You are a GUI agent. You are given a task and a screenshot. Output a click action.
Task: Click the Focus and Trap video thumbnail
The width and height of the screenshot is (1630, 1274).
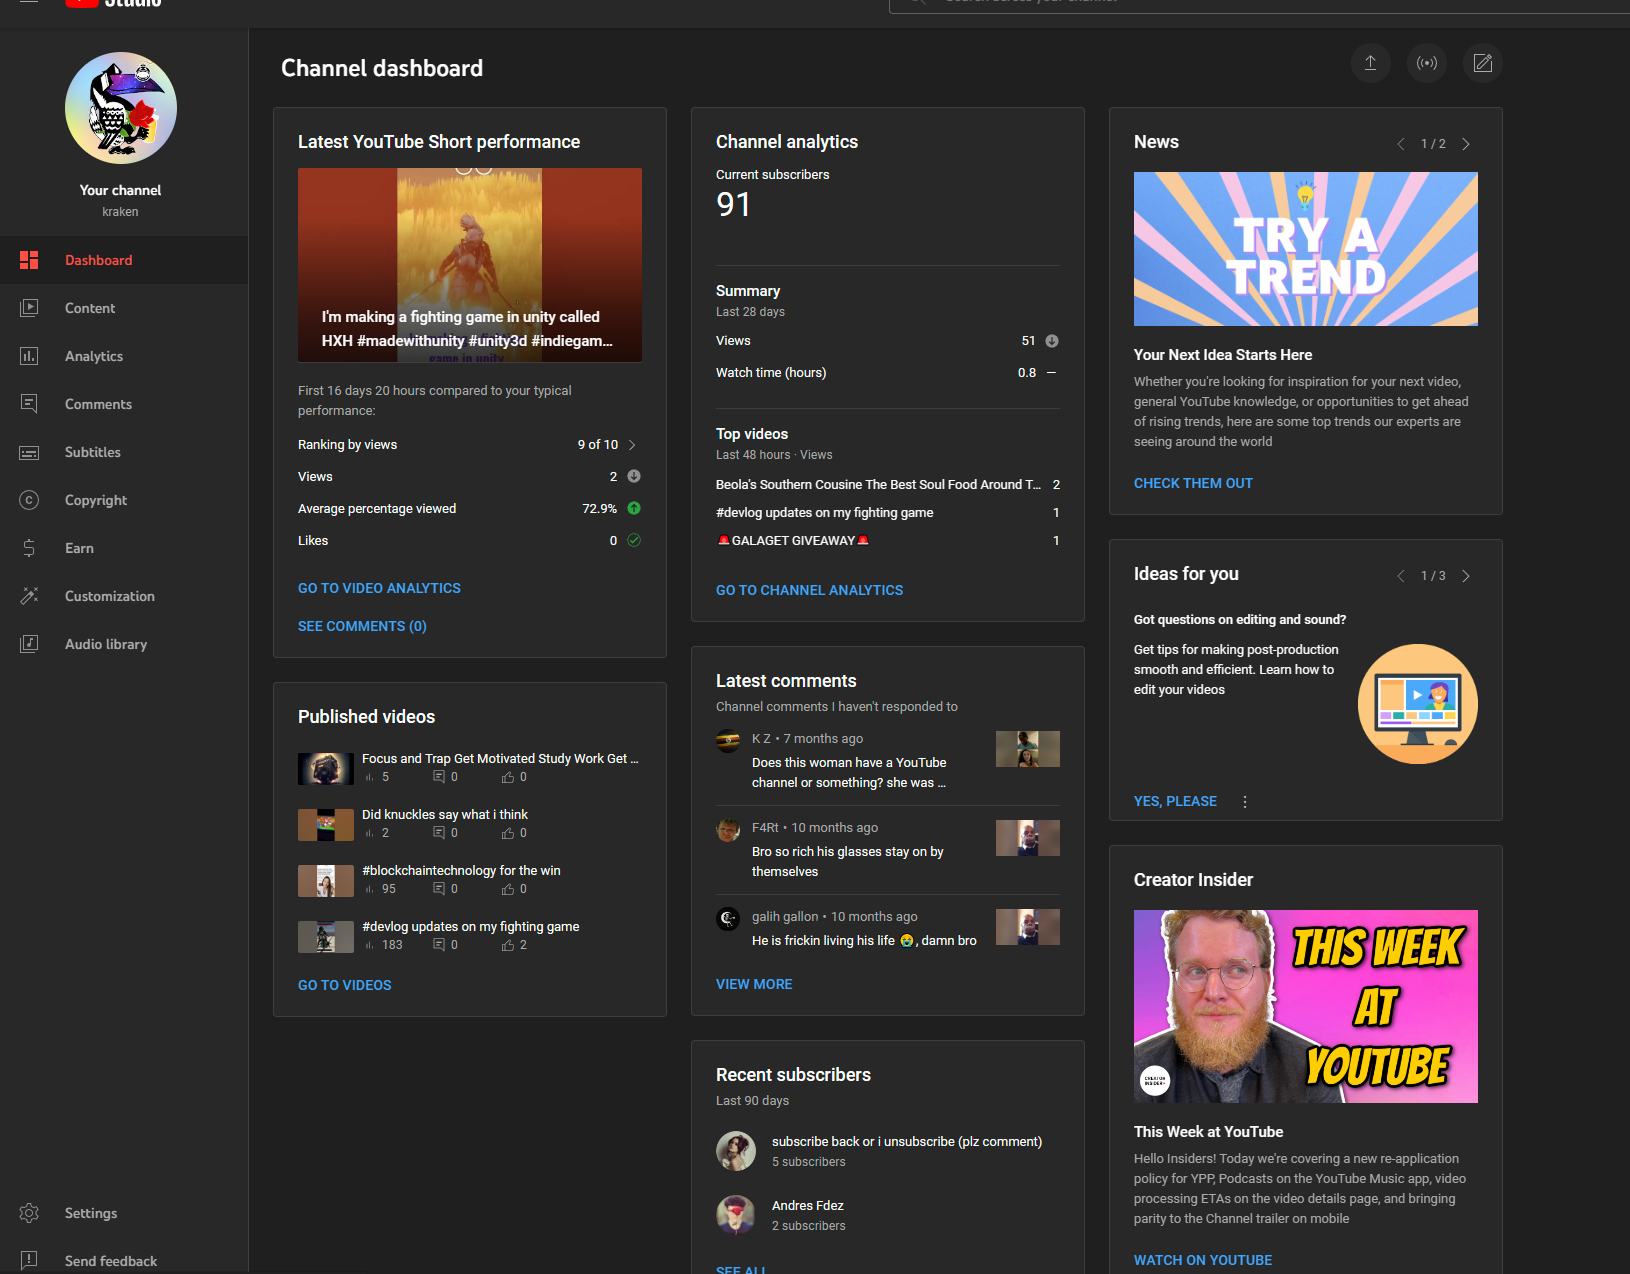point(326,769)
